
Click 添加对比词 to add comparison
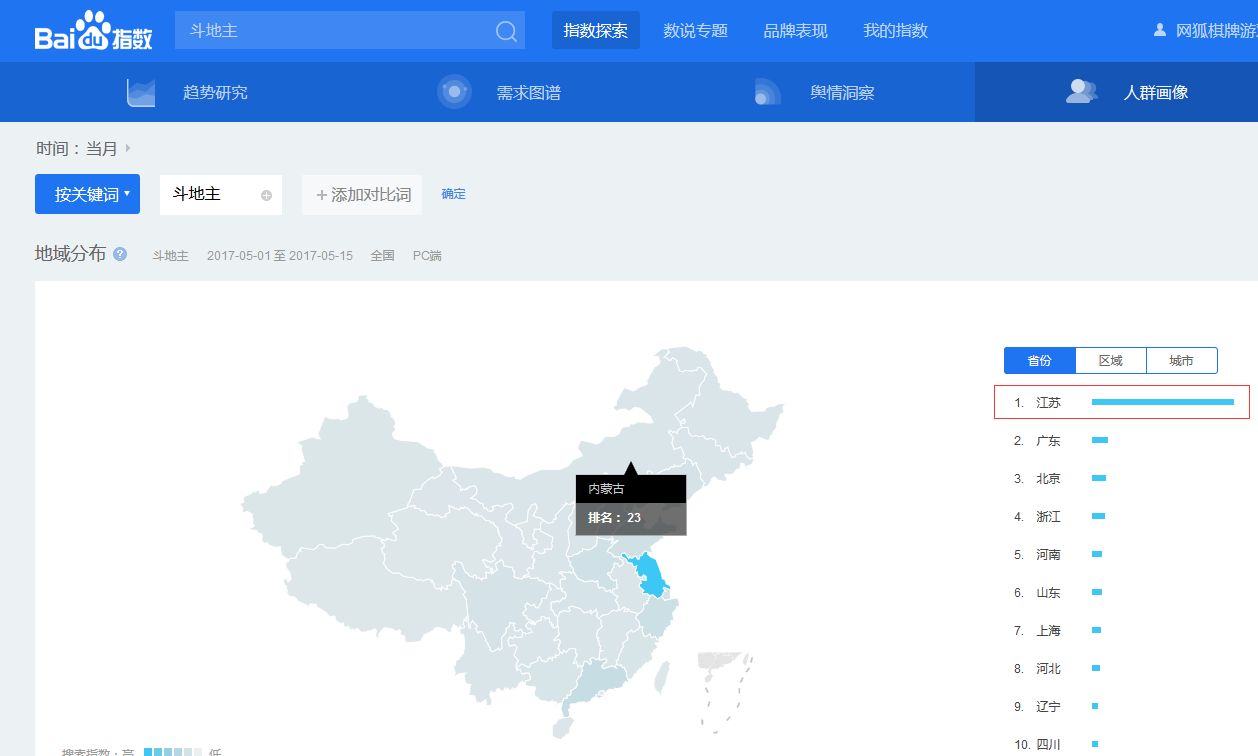pyautogui.click(x=362, y=195)
